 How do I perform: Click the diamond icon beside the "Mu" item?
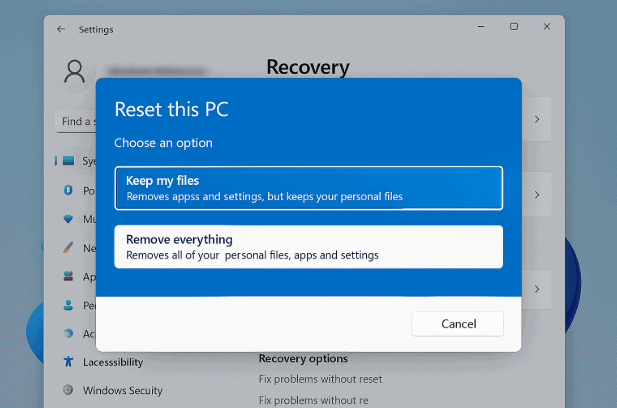point(69,218)
